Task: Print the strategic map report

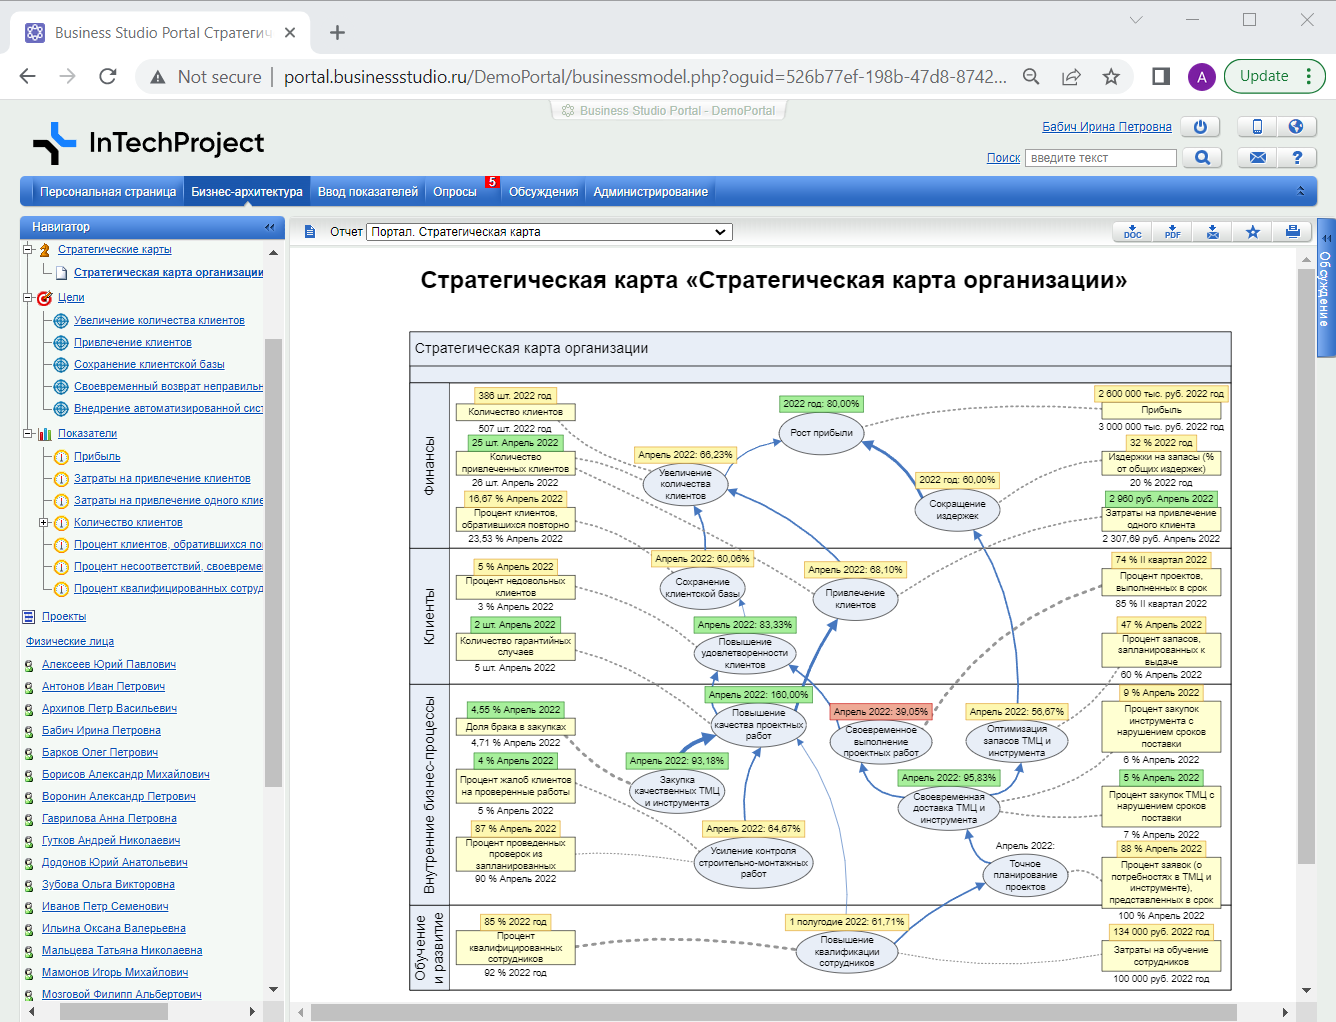Action: pos(1292,232)
